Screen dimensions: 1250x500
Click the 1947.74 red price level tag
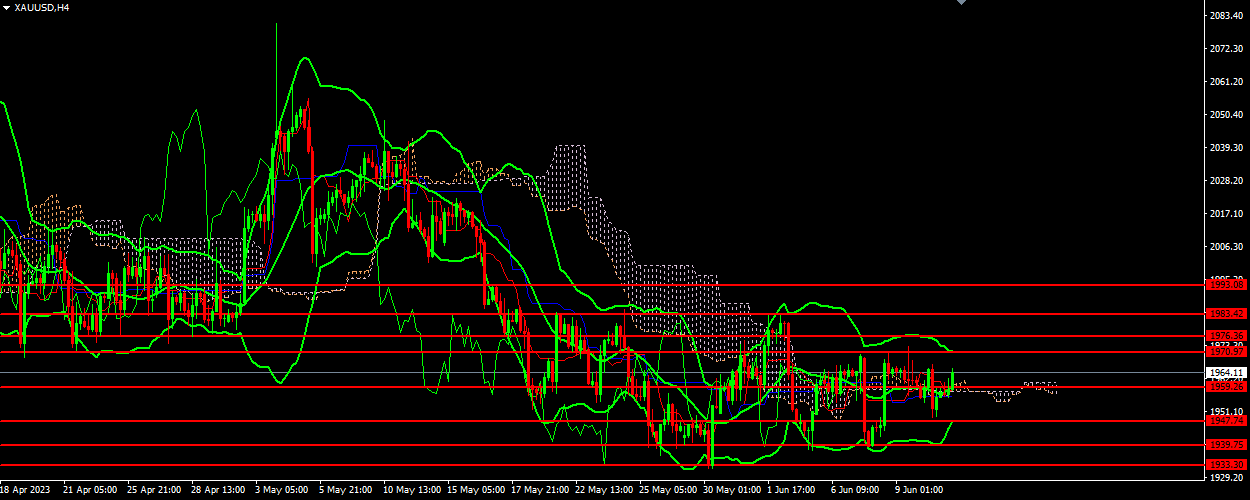pos(1226,422)
